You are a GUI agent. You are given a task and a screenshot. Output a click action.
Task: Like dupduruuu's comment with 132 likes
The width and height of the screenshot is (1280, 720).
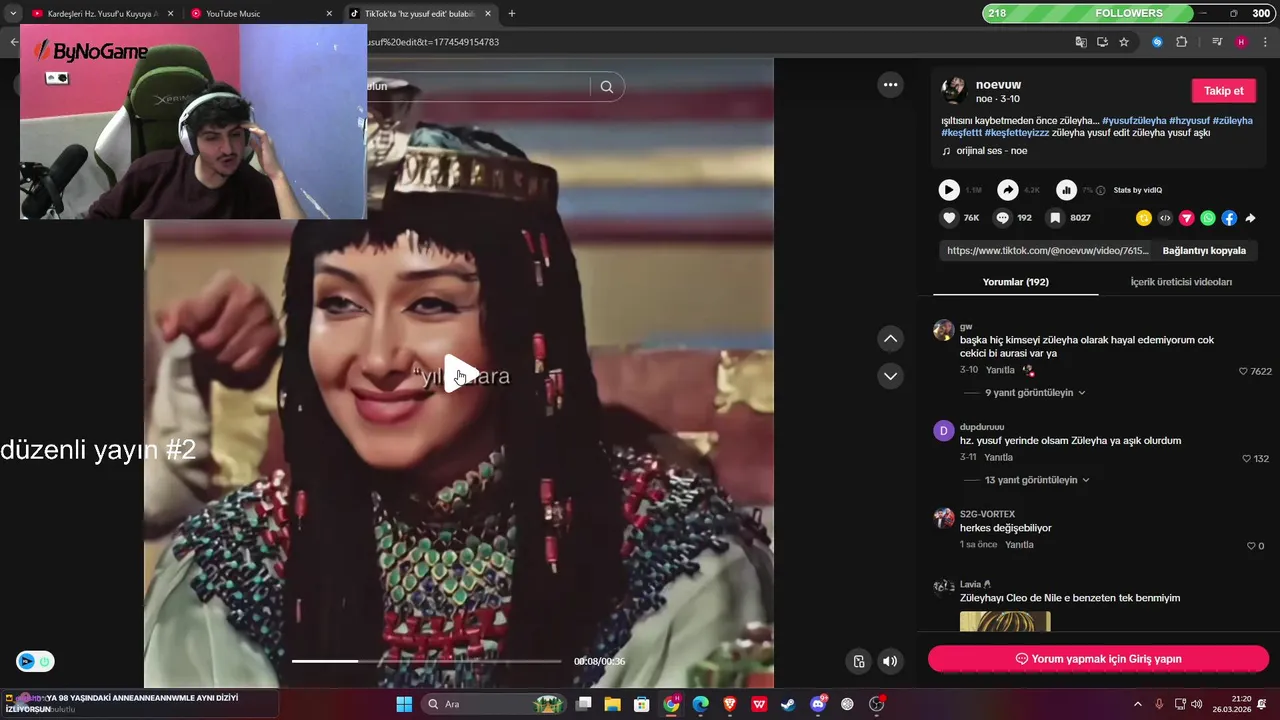point(1247,459)
